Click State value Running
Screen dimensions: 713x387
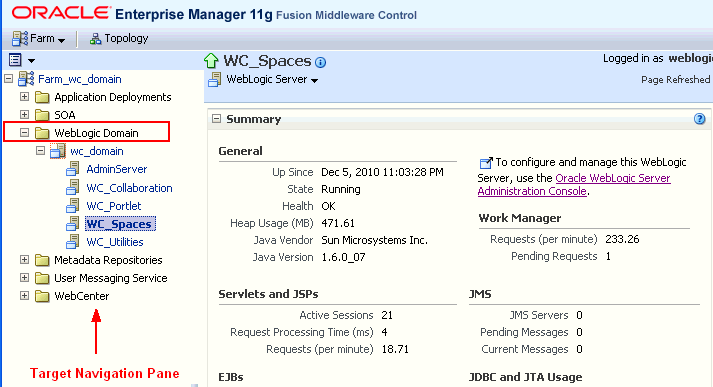pyautogui.click(x=341, y=189)
